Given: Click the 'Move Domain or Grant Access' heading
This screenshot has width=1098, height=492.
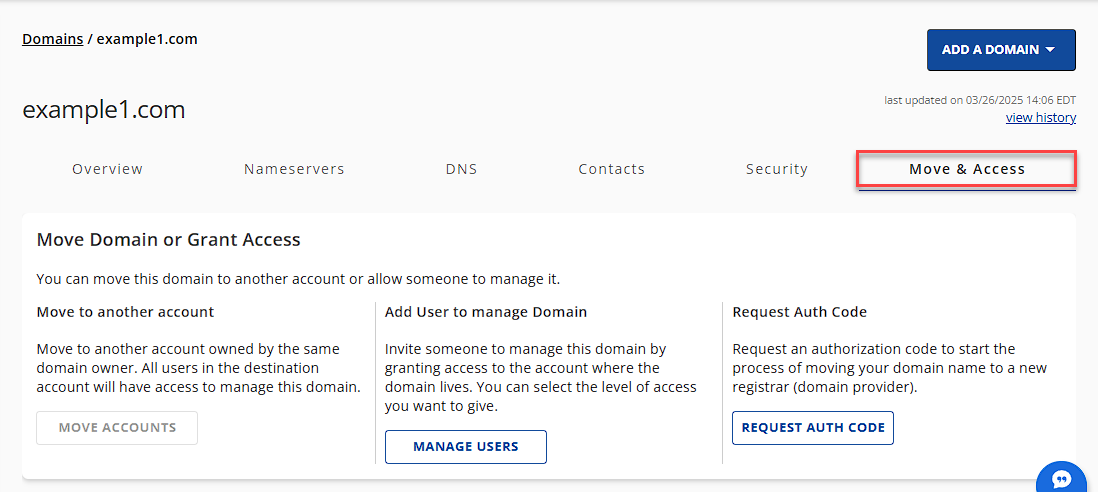Looking at the screenshot, I should point(168,240).
